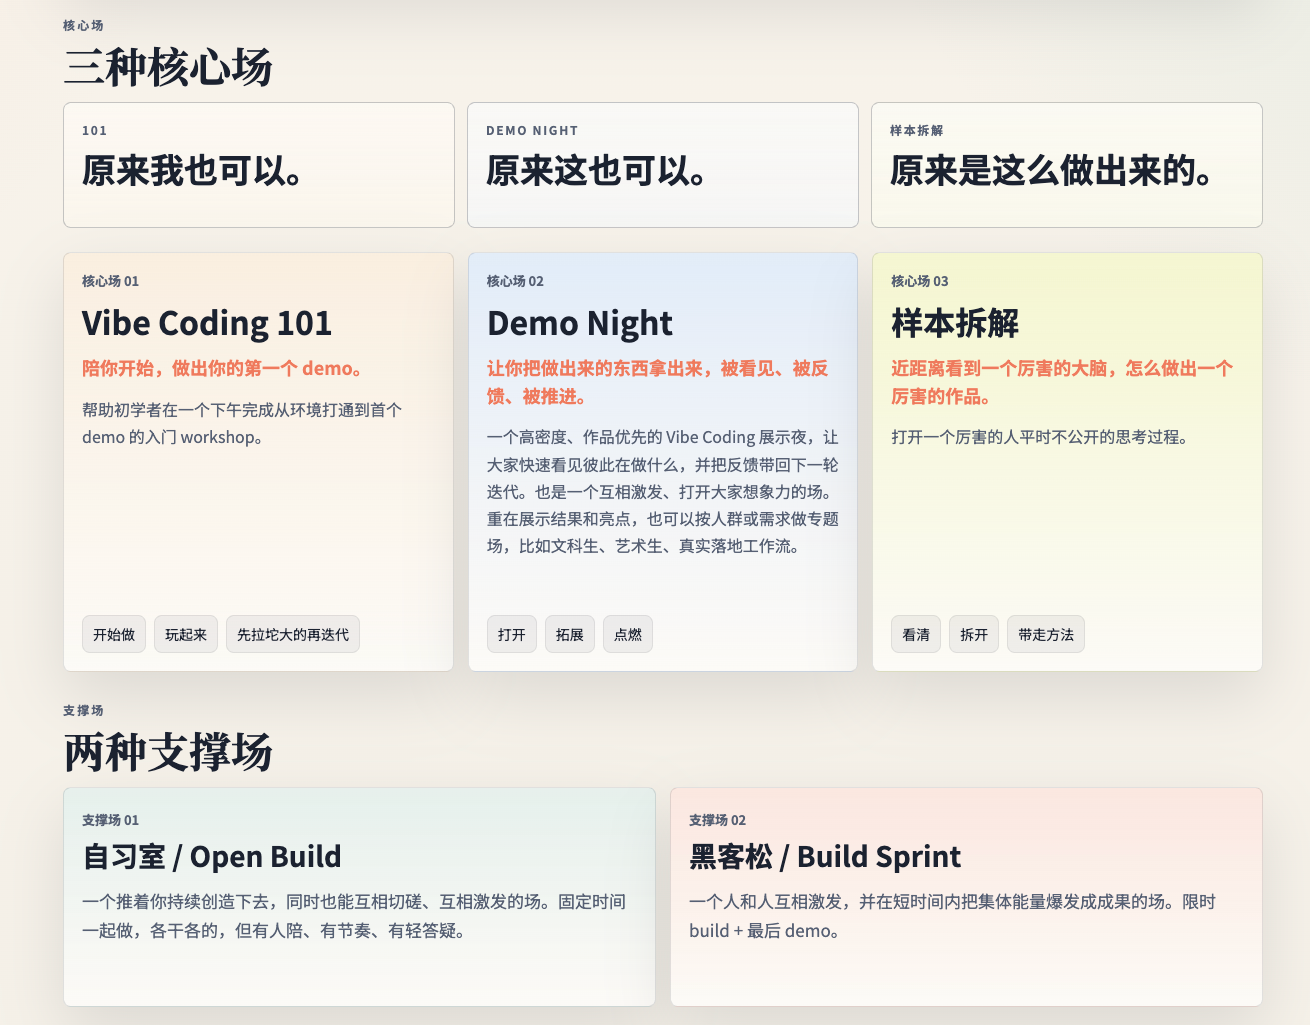1310x1025 pixels.
Task: Click the 开始做 tag chip
Action: 114,635
